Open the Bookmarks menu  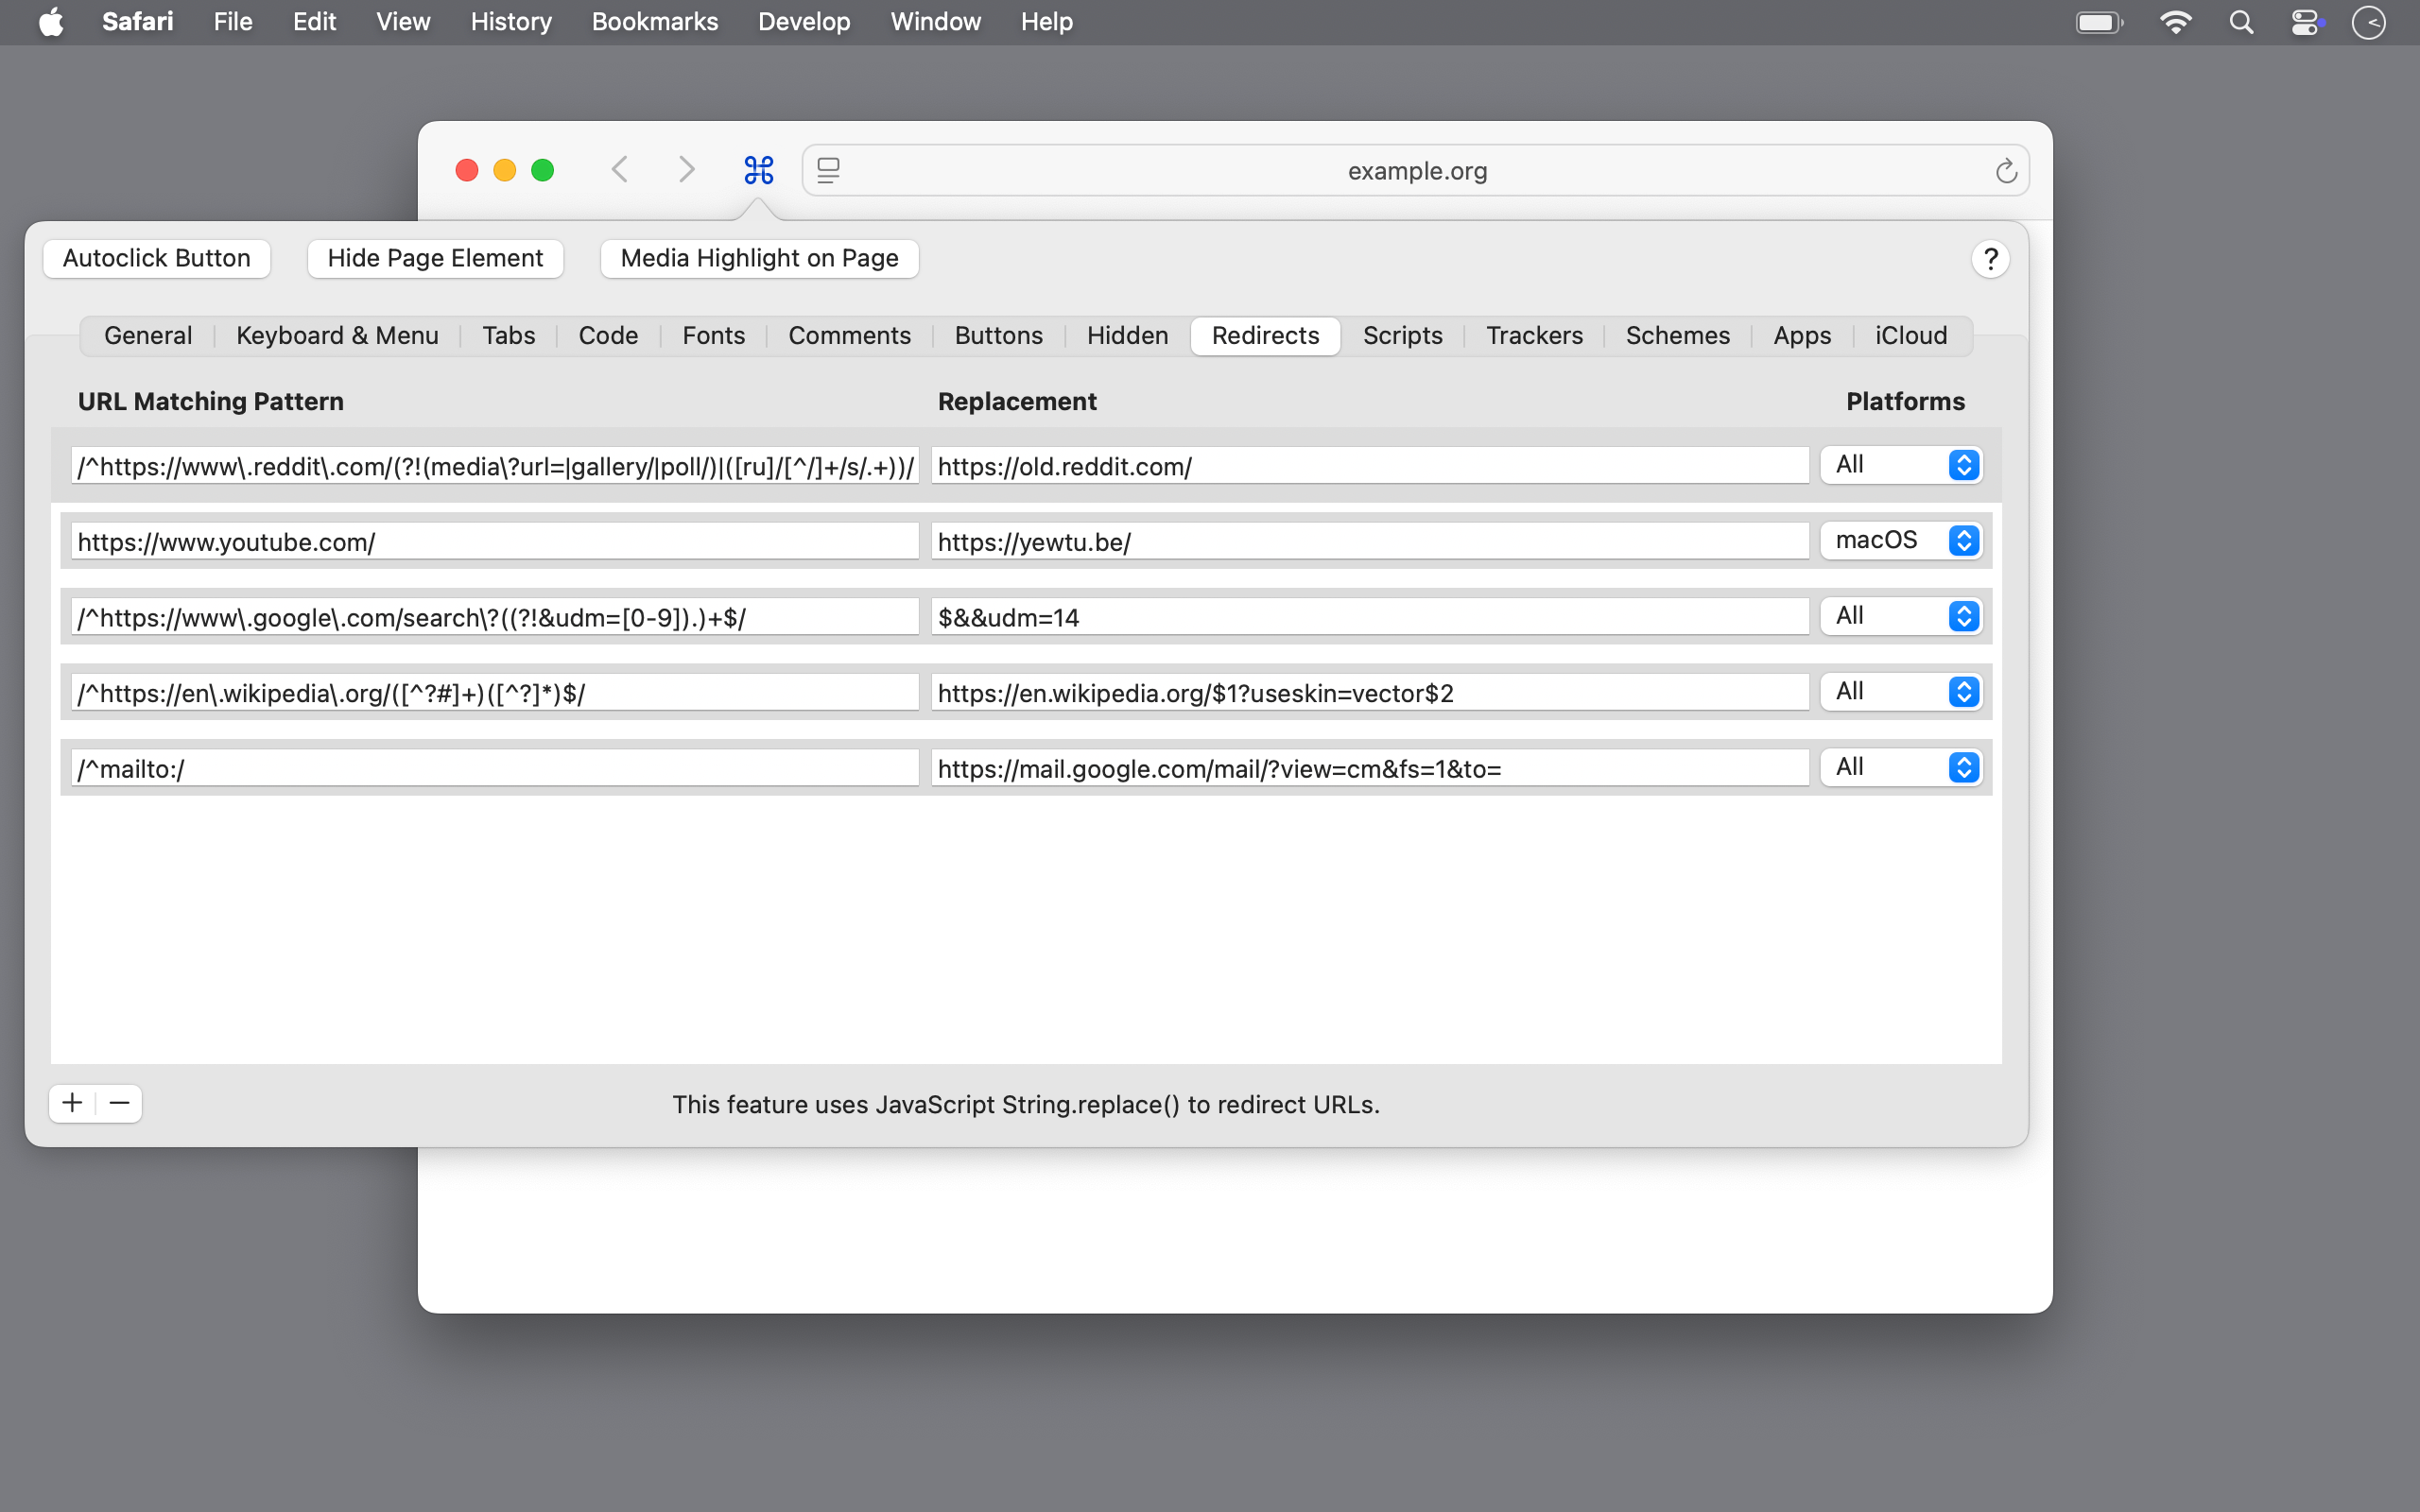(655, 22)
